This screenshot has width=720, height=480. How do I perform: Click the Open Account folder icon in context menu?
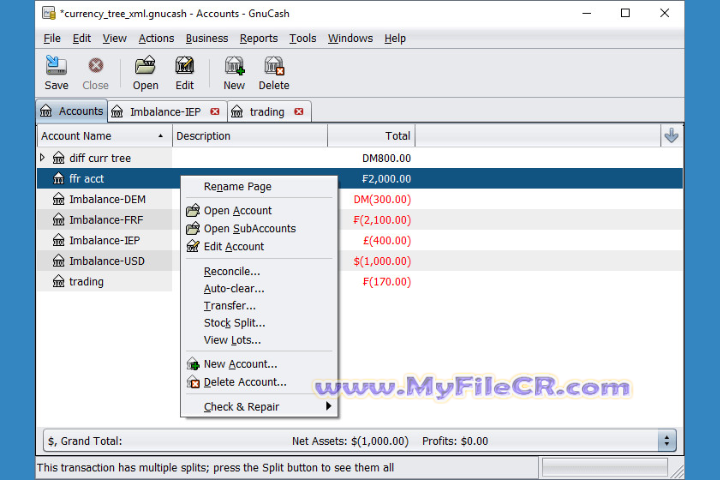pos(193,210)
